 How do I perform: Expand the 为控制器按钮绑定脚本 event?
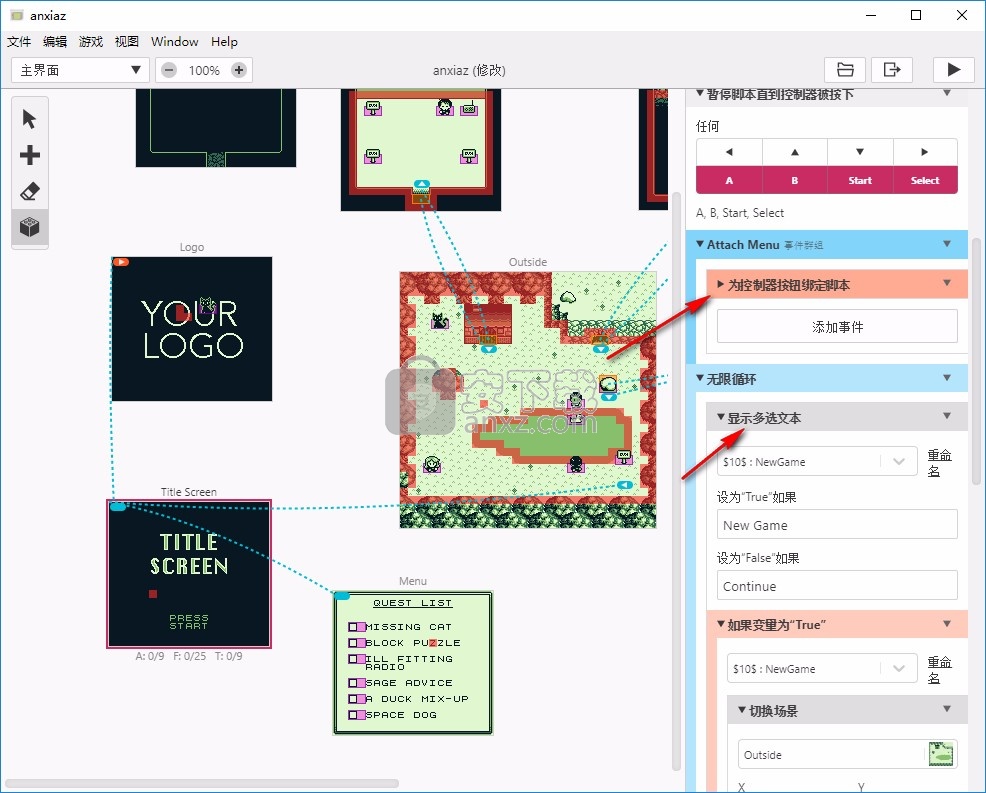721,284
